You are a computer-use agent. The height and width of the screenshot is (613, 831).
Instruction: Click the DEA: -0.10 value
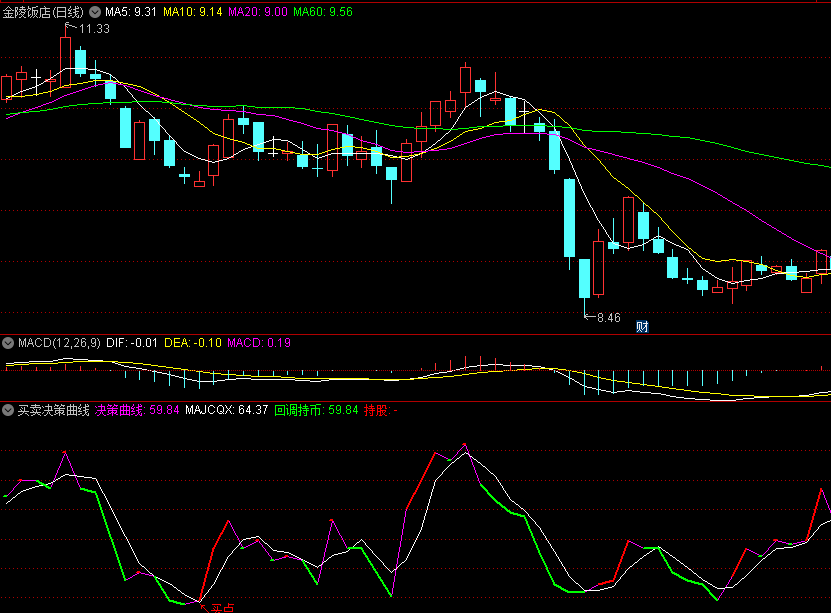[x=193, y=343]
